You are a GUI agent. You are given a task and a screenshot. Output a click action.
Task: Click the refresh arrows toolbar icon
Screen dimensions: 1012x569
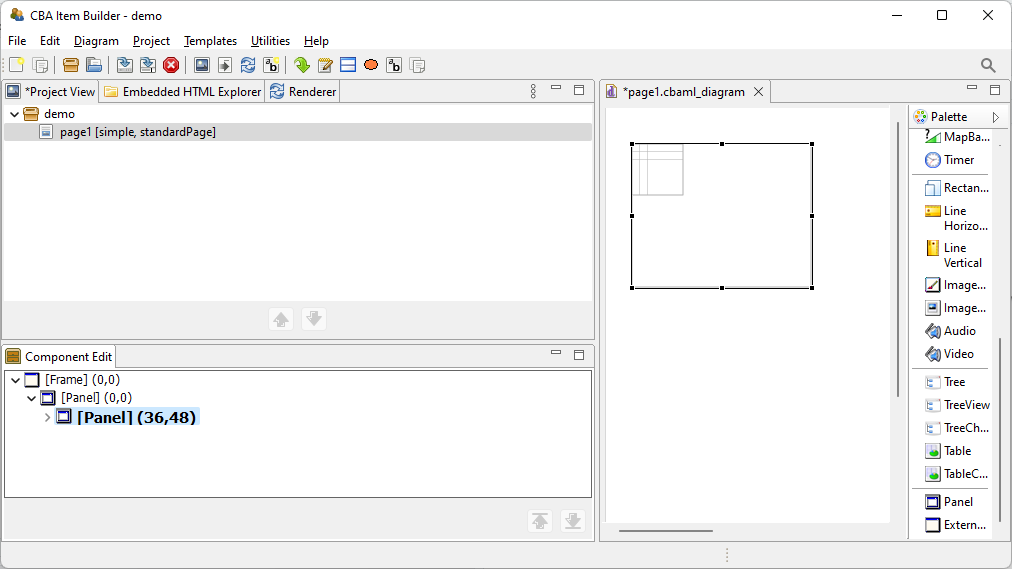click(x=248, y=65)
